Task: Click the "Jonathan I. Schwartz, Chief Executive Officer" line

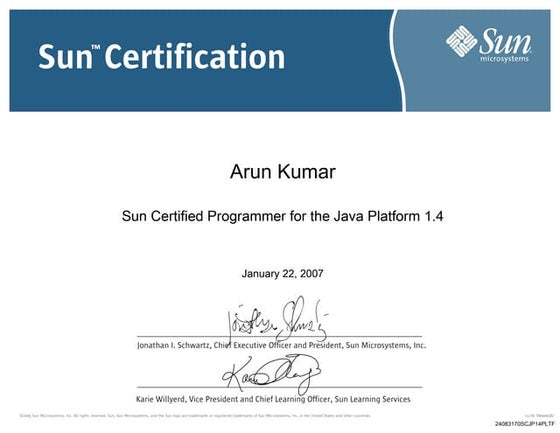Action: (x=281, y=345)
